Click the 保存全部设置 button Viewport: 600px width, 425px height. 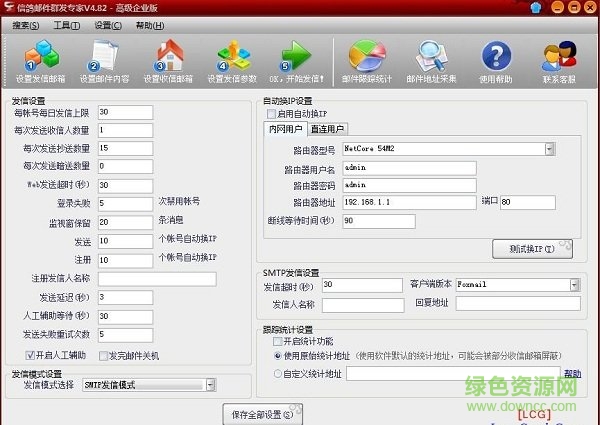point(260,414)
